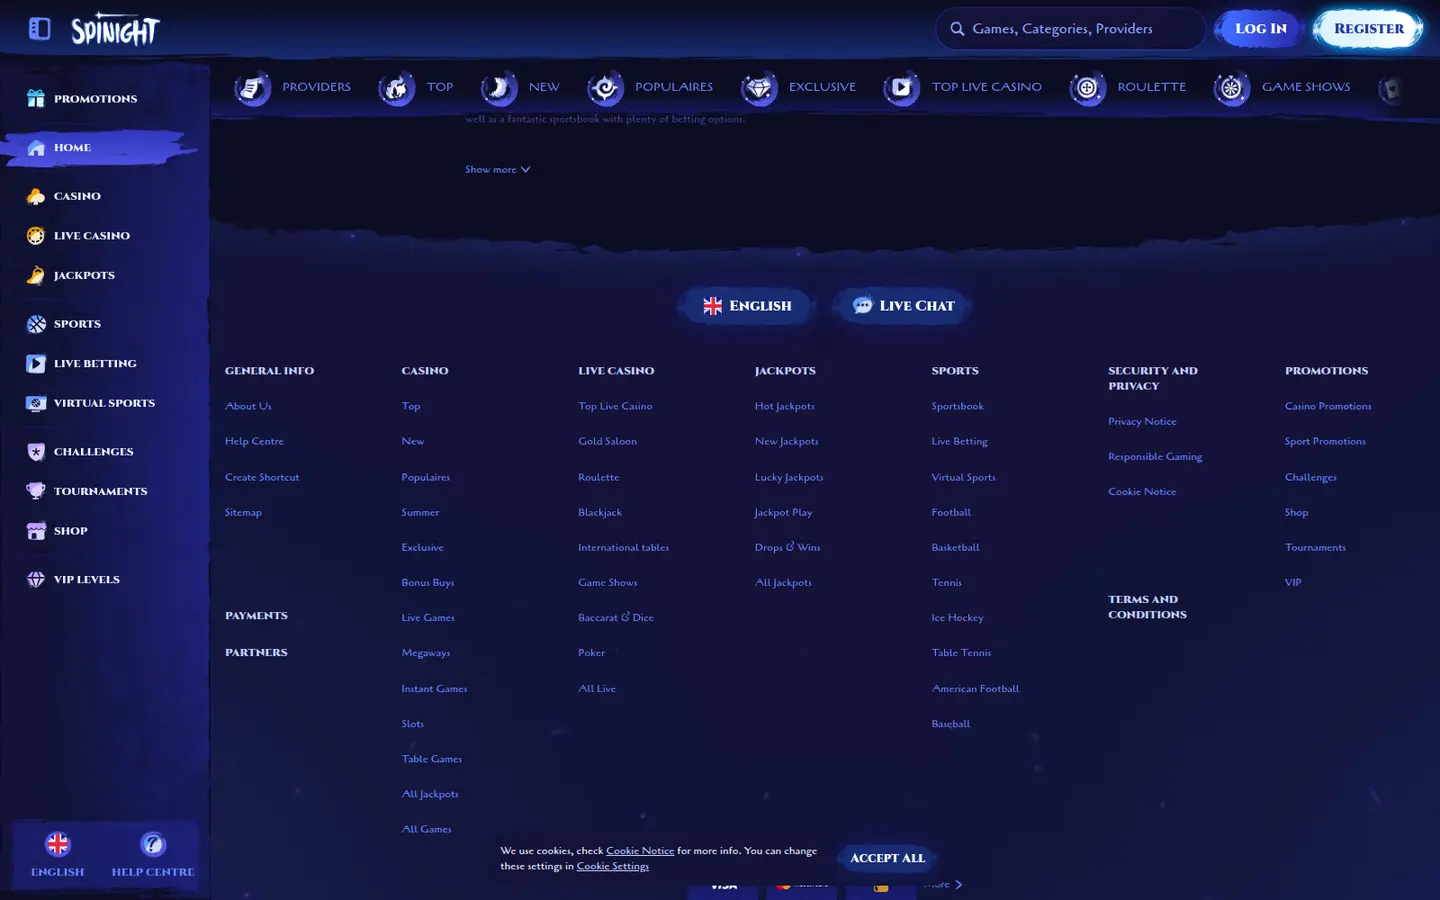This screenshot has width=1440, height=900.
Task: Open the Tournaments trophy icon
Action: point(36,491)
